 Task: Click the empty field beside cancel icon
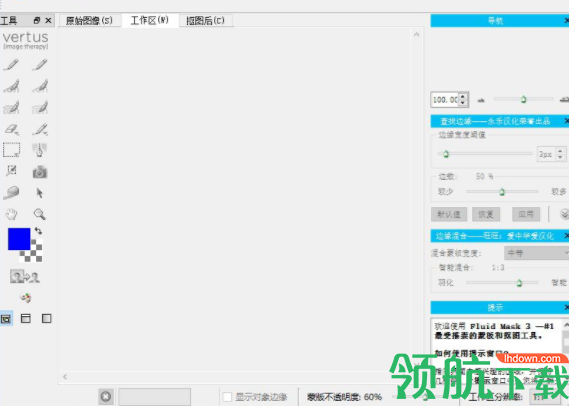coord(155,397)
